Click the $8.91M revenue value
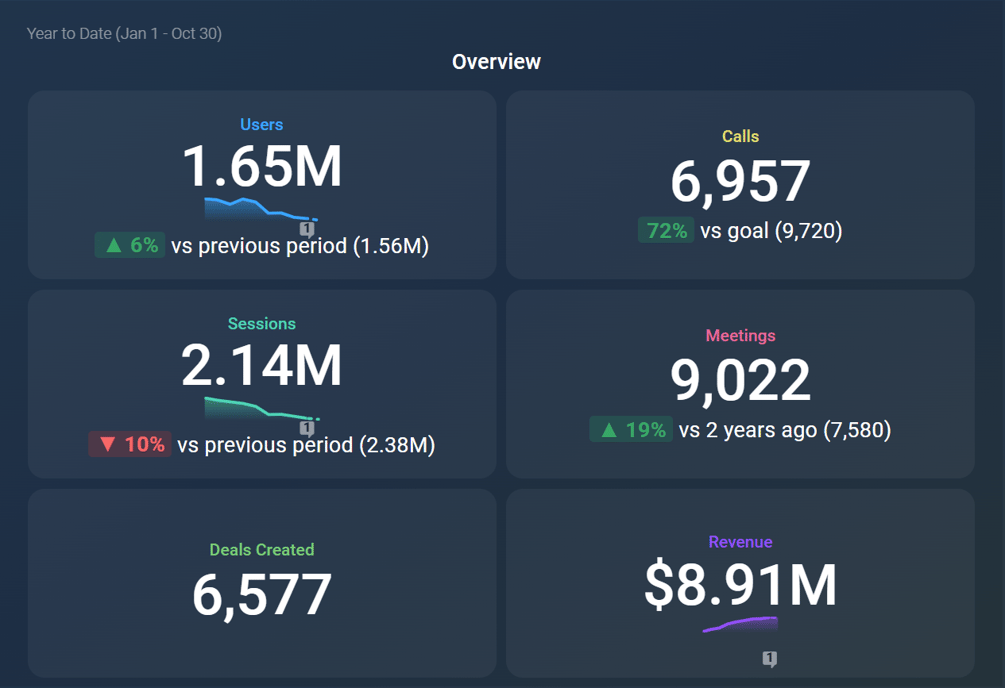1005x688 pixels. coord(740,588)
